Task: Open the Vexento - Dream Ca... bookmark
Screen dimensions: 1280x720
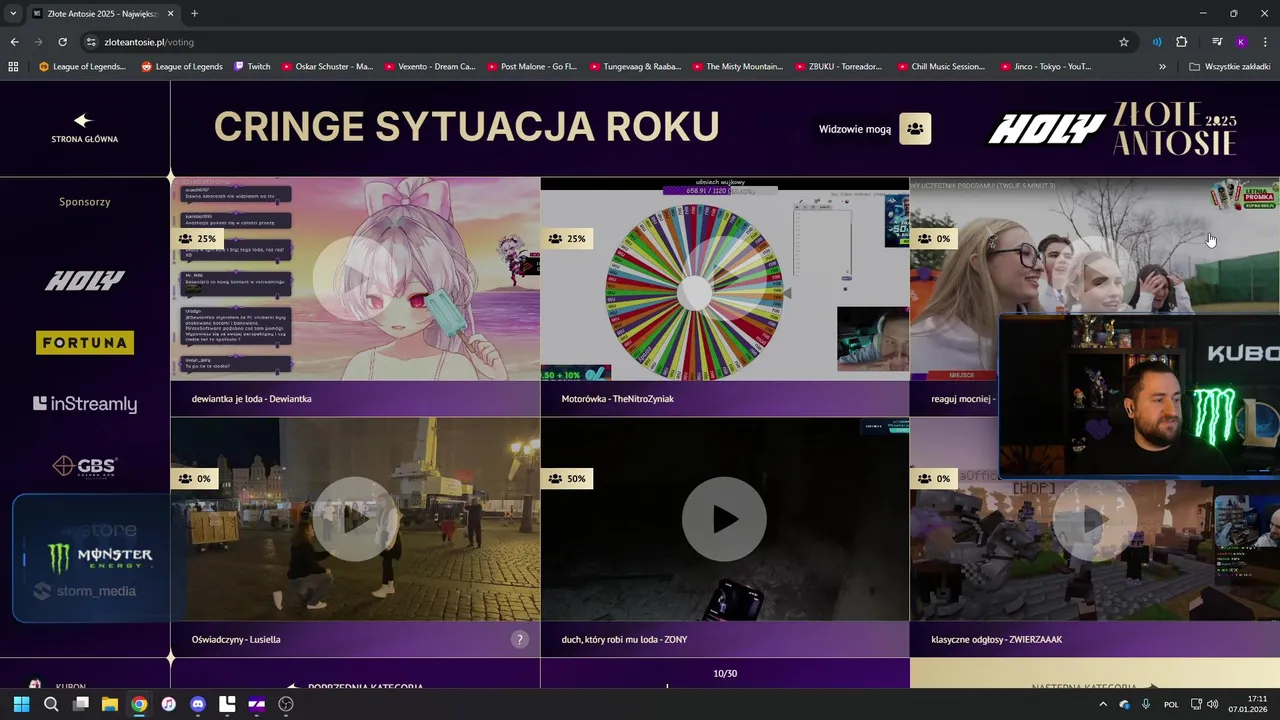Action: coord(430,67)
